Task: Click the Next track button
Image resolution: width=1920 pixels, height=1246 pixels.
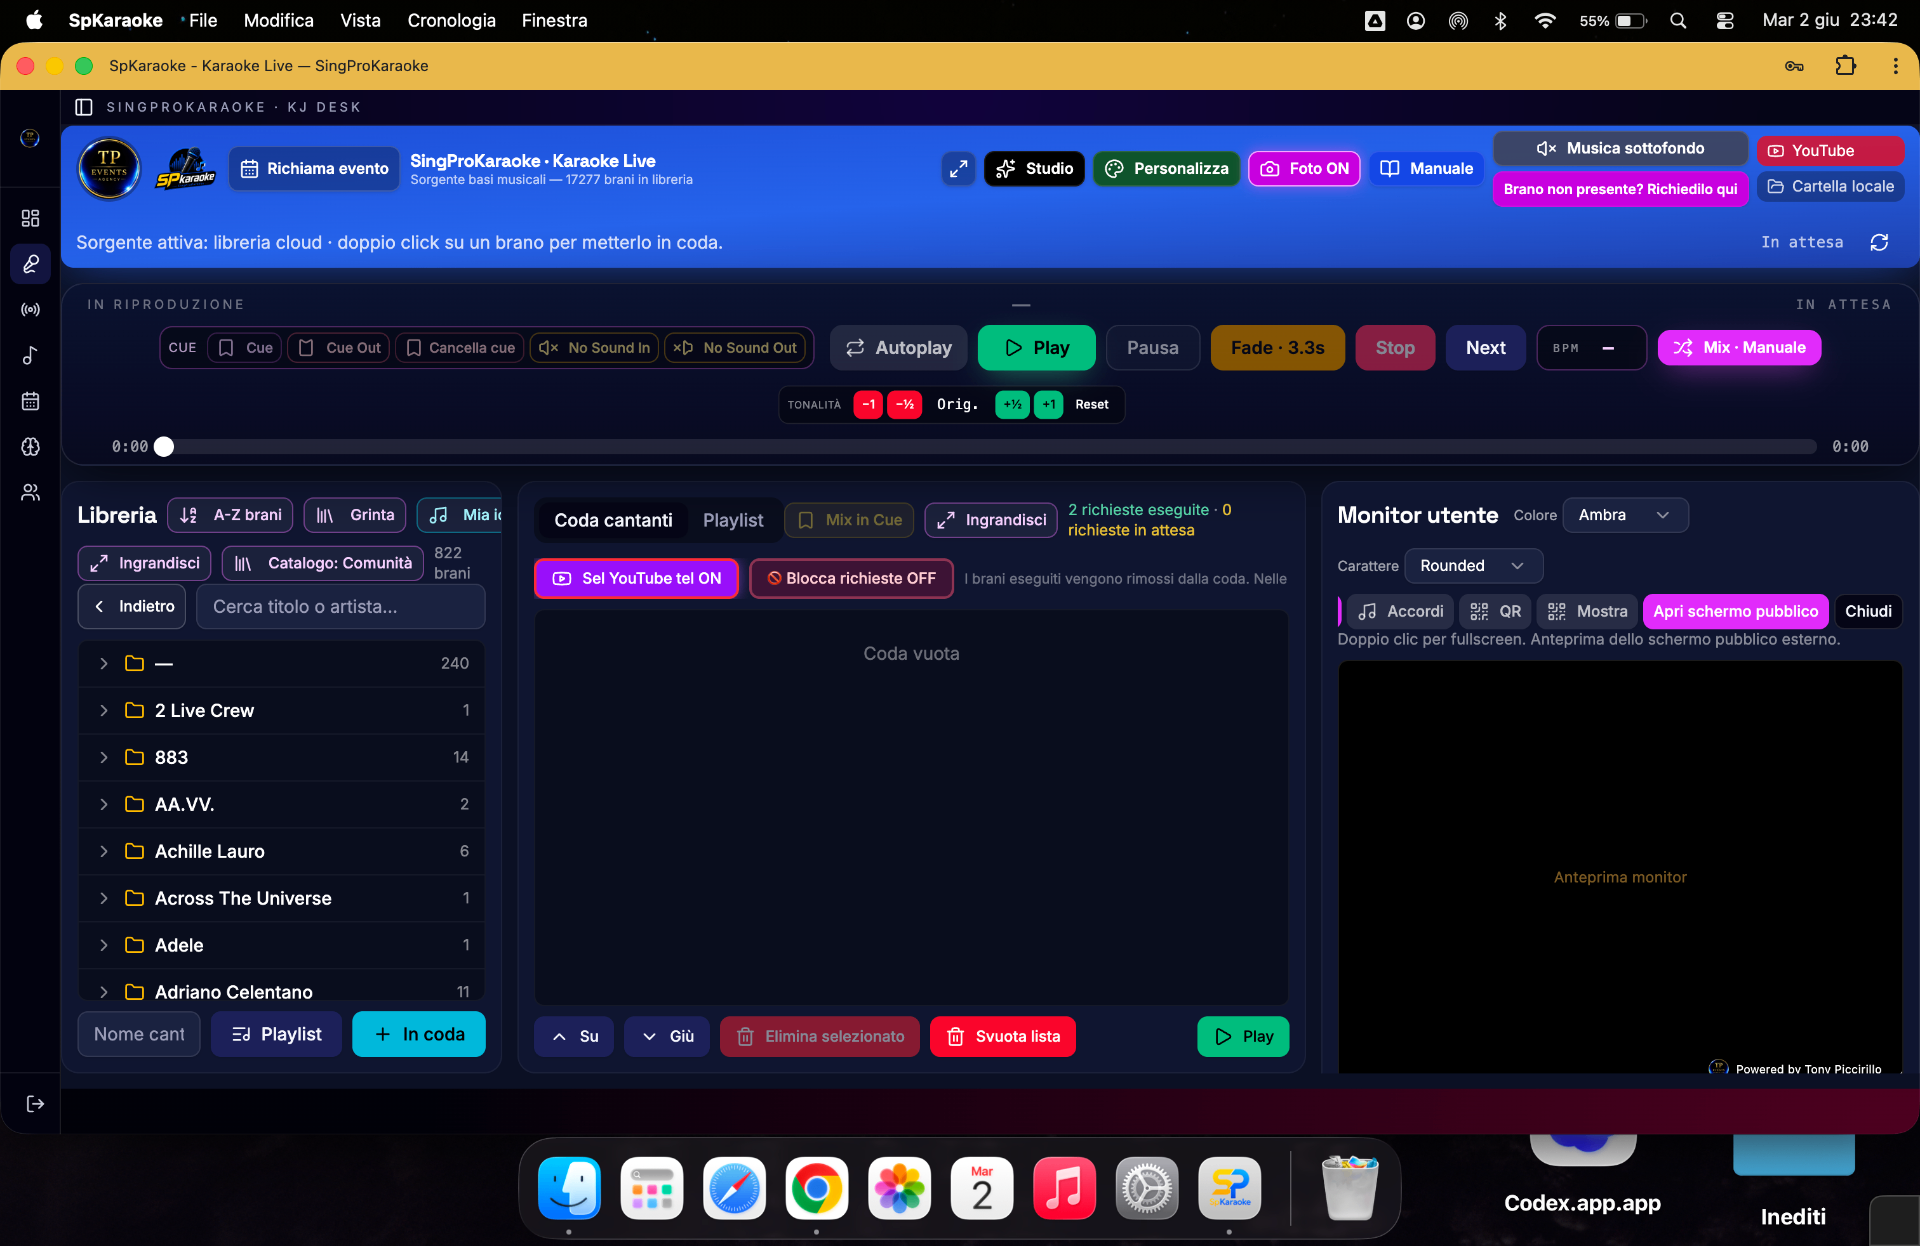Action: click(1486, 348)
